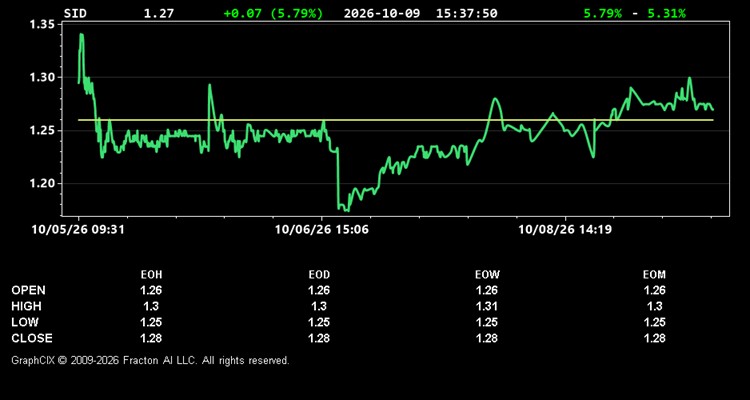Viewport: 750px width, 400px height.
Task: Select the EOM LOW value 1.25
Action: pyautogui.click(x=654, y=322)
